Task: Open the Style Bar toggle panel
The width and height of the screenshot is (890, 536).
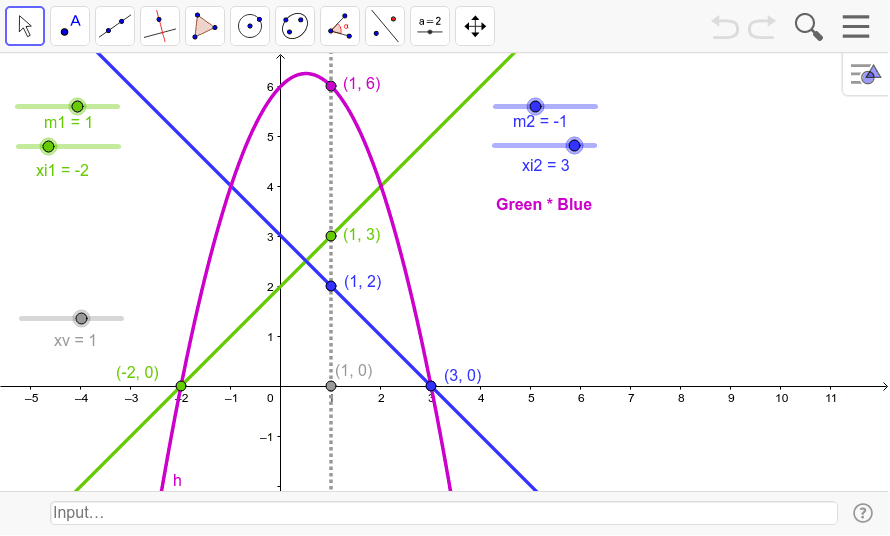Action: [x=866, y=74]
